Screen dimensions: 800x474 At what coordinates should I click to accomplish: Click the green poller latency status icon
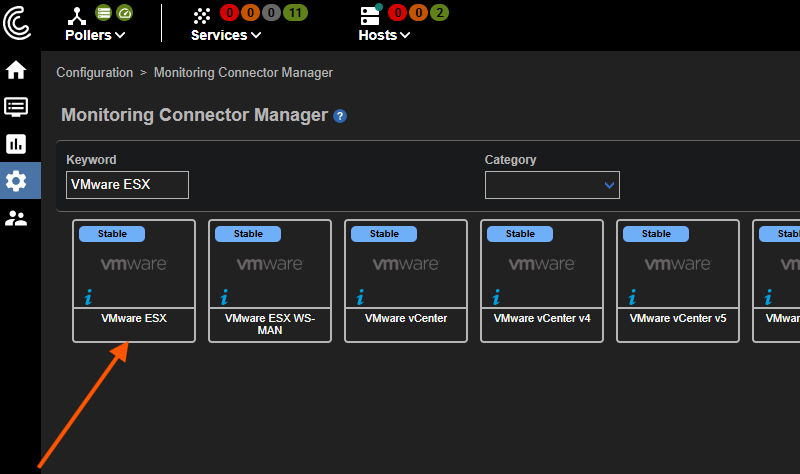point(124,13)
